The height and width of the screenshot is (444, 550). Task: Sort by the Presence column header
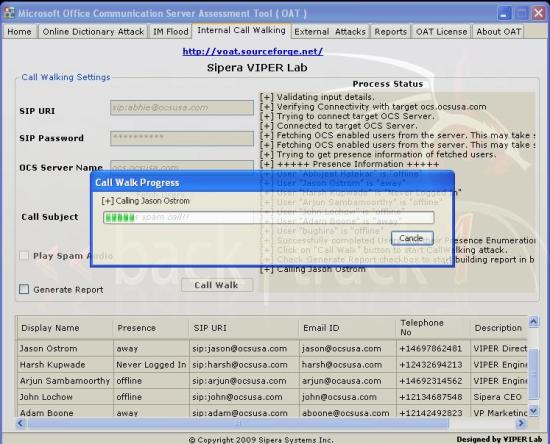point(151,328)
